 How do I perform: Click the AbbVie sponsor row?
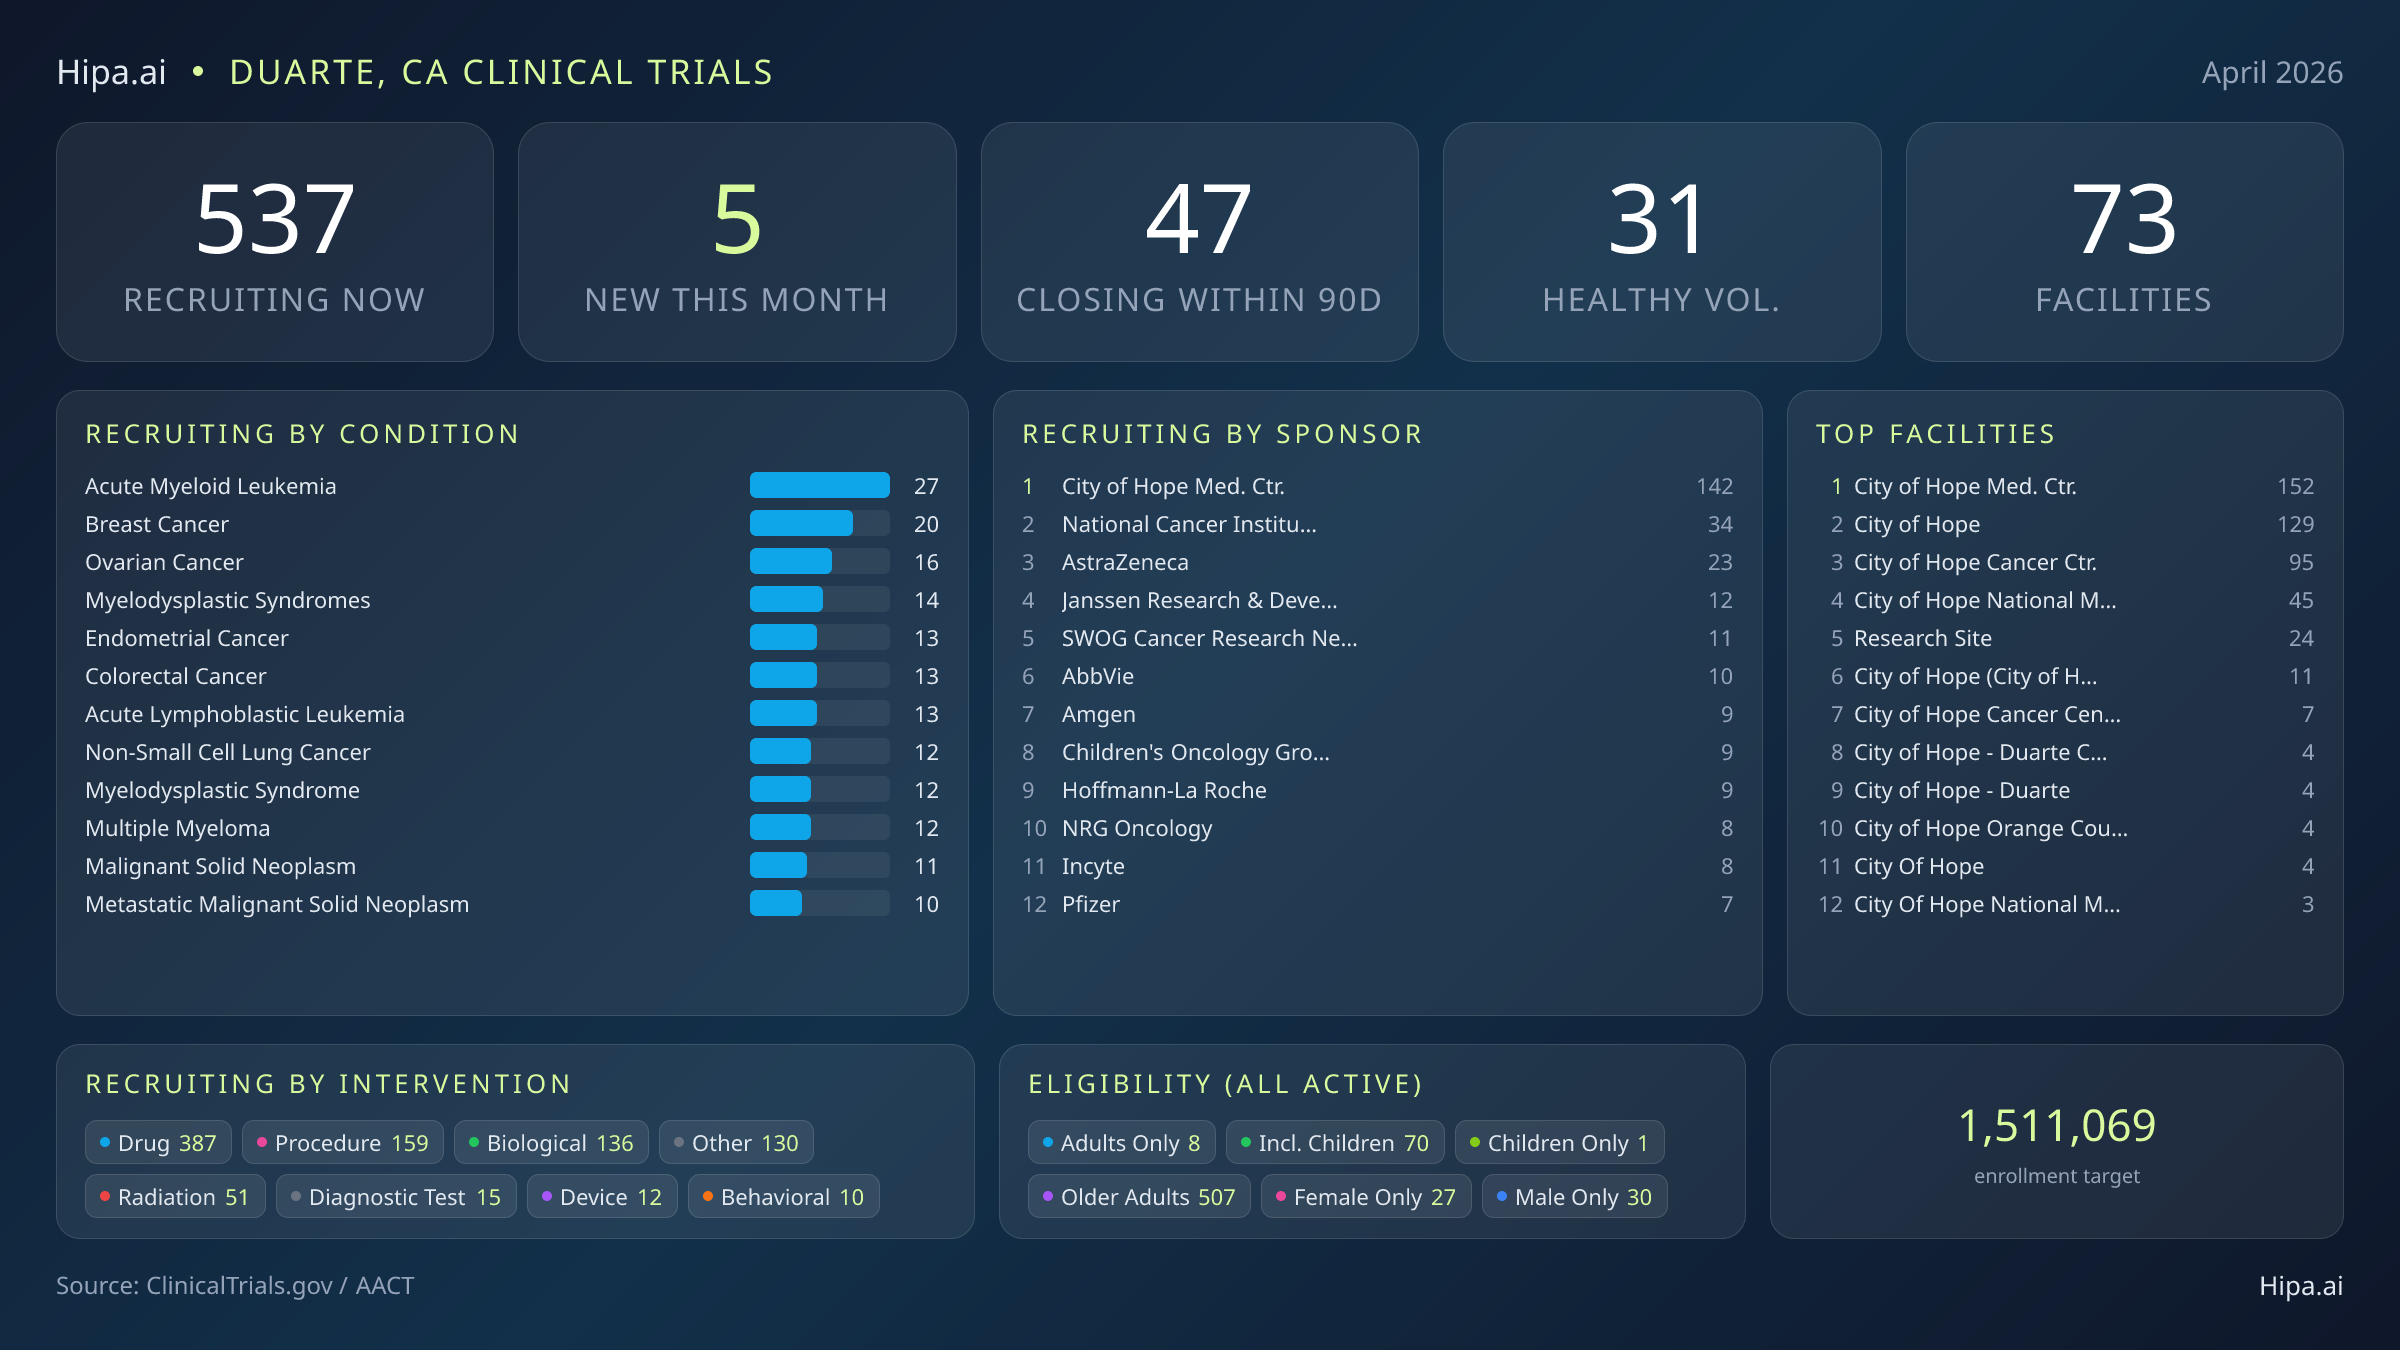pyautogui.click(x=1377, y=675)
